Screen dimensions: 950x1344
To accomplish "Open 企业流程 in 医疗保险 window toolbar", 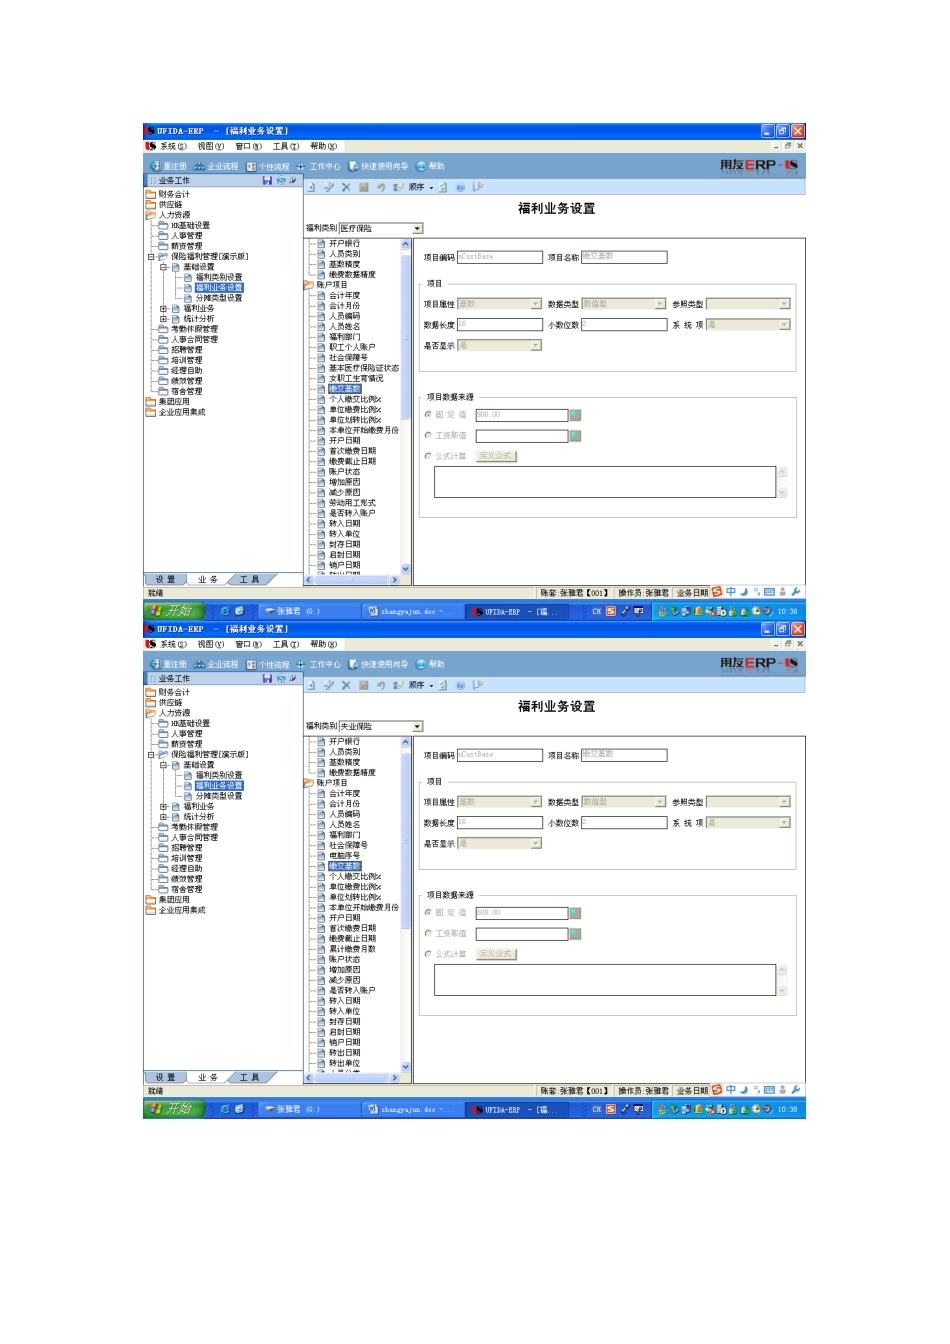I will pyautogui.click(x=217, y=166).
